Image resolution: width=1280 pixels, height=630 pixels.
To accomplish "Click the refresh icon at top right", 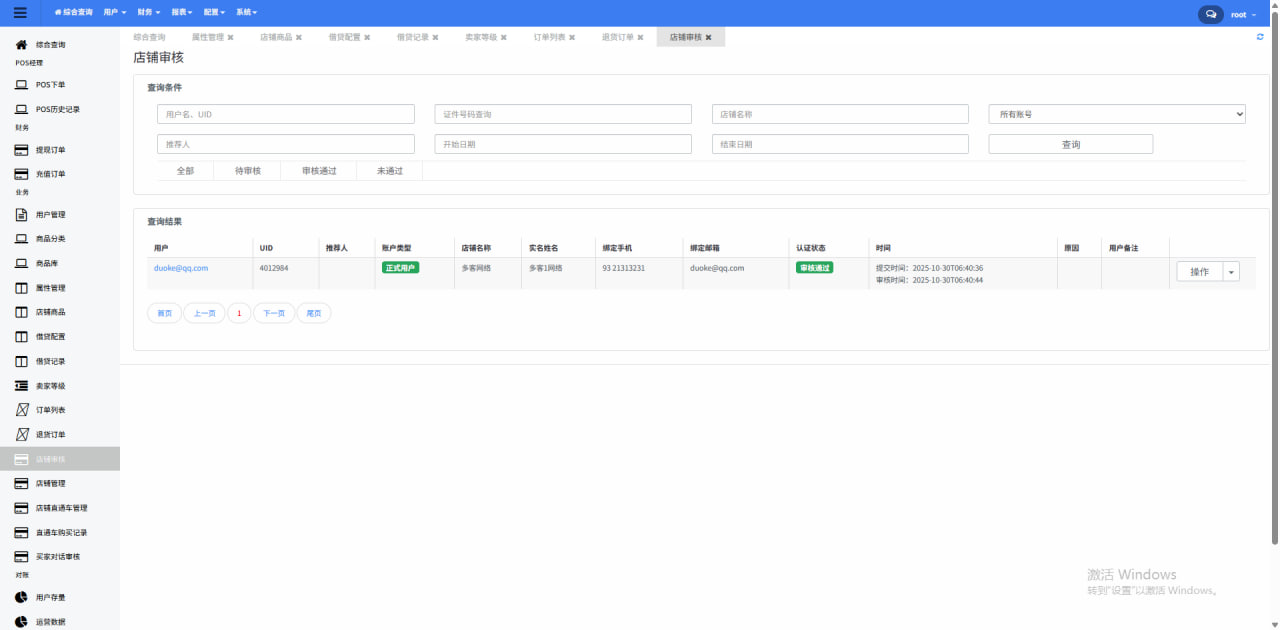I will point(1260,37).
